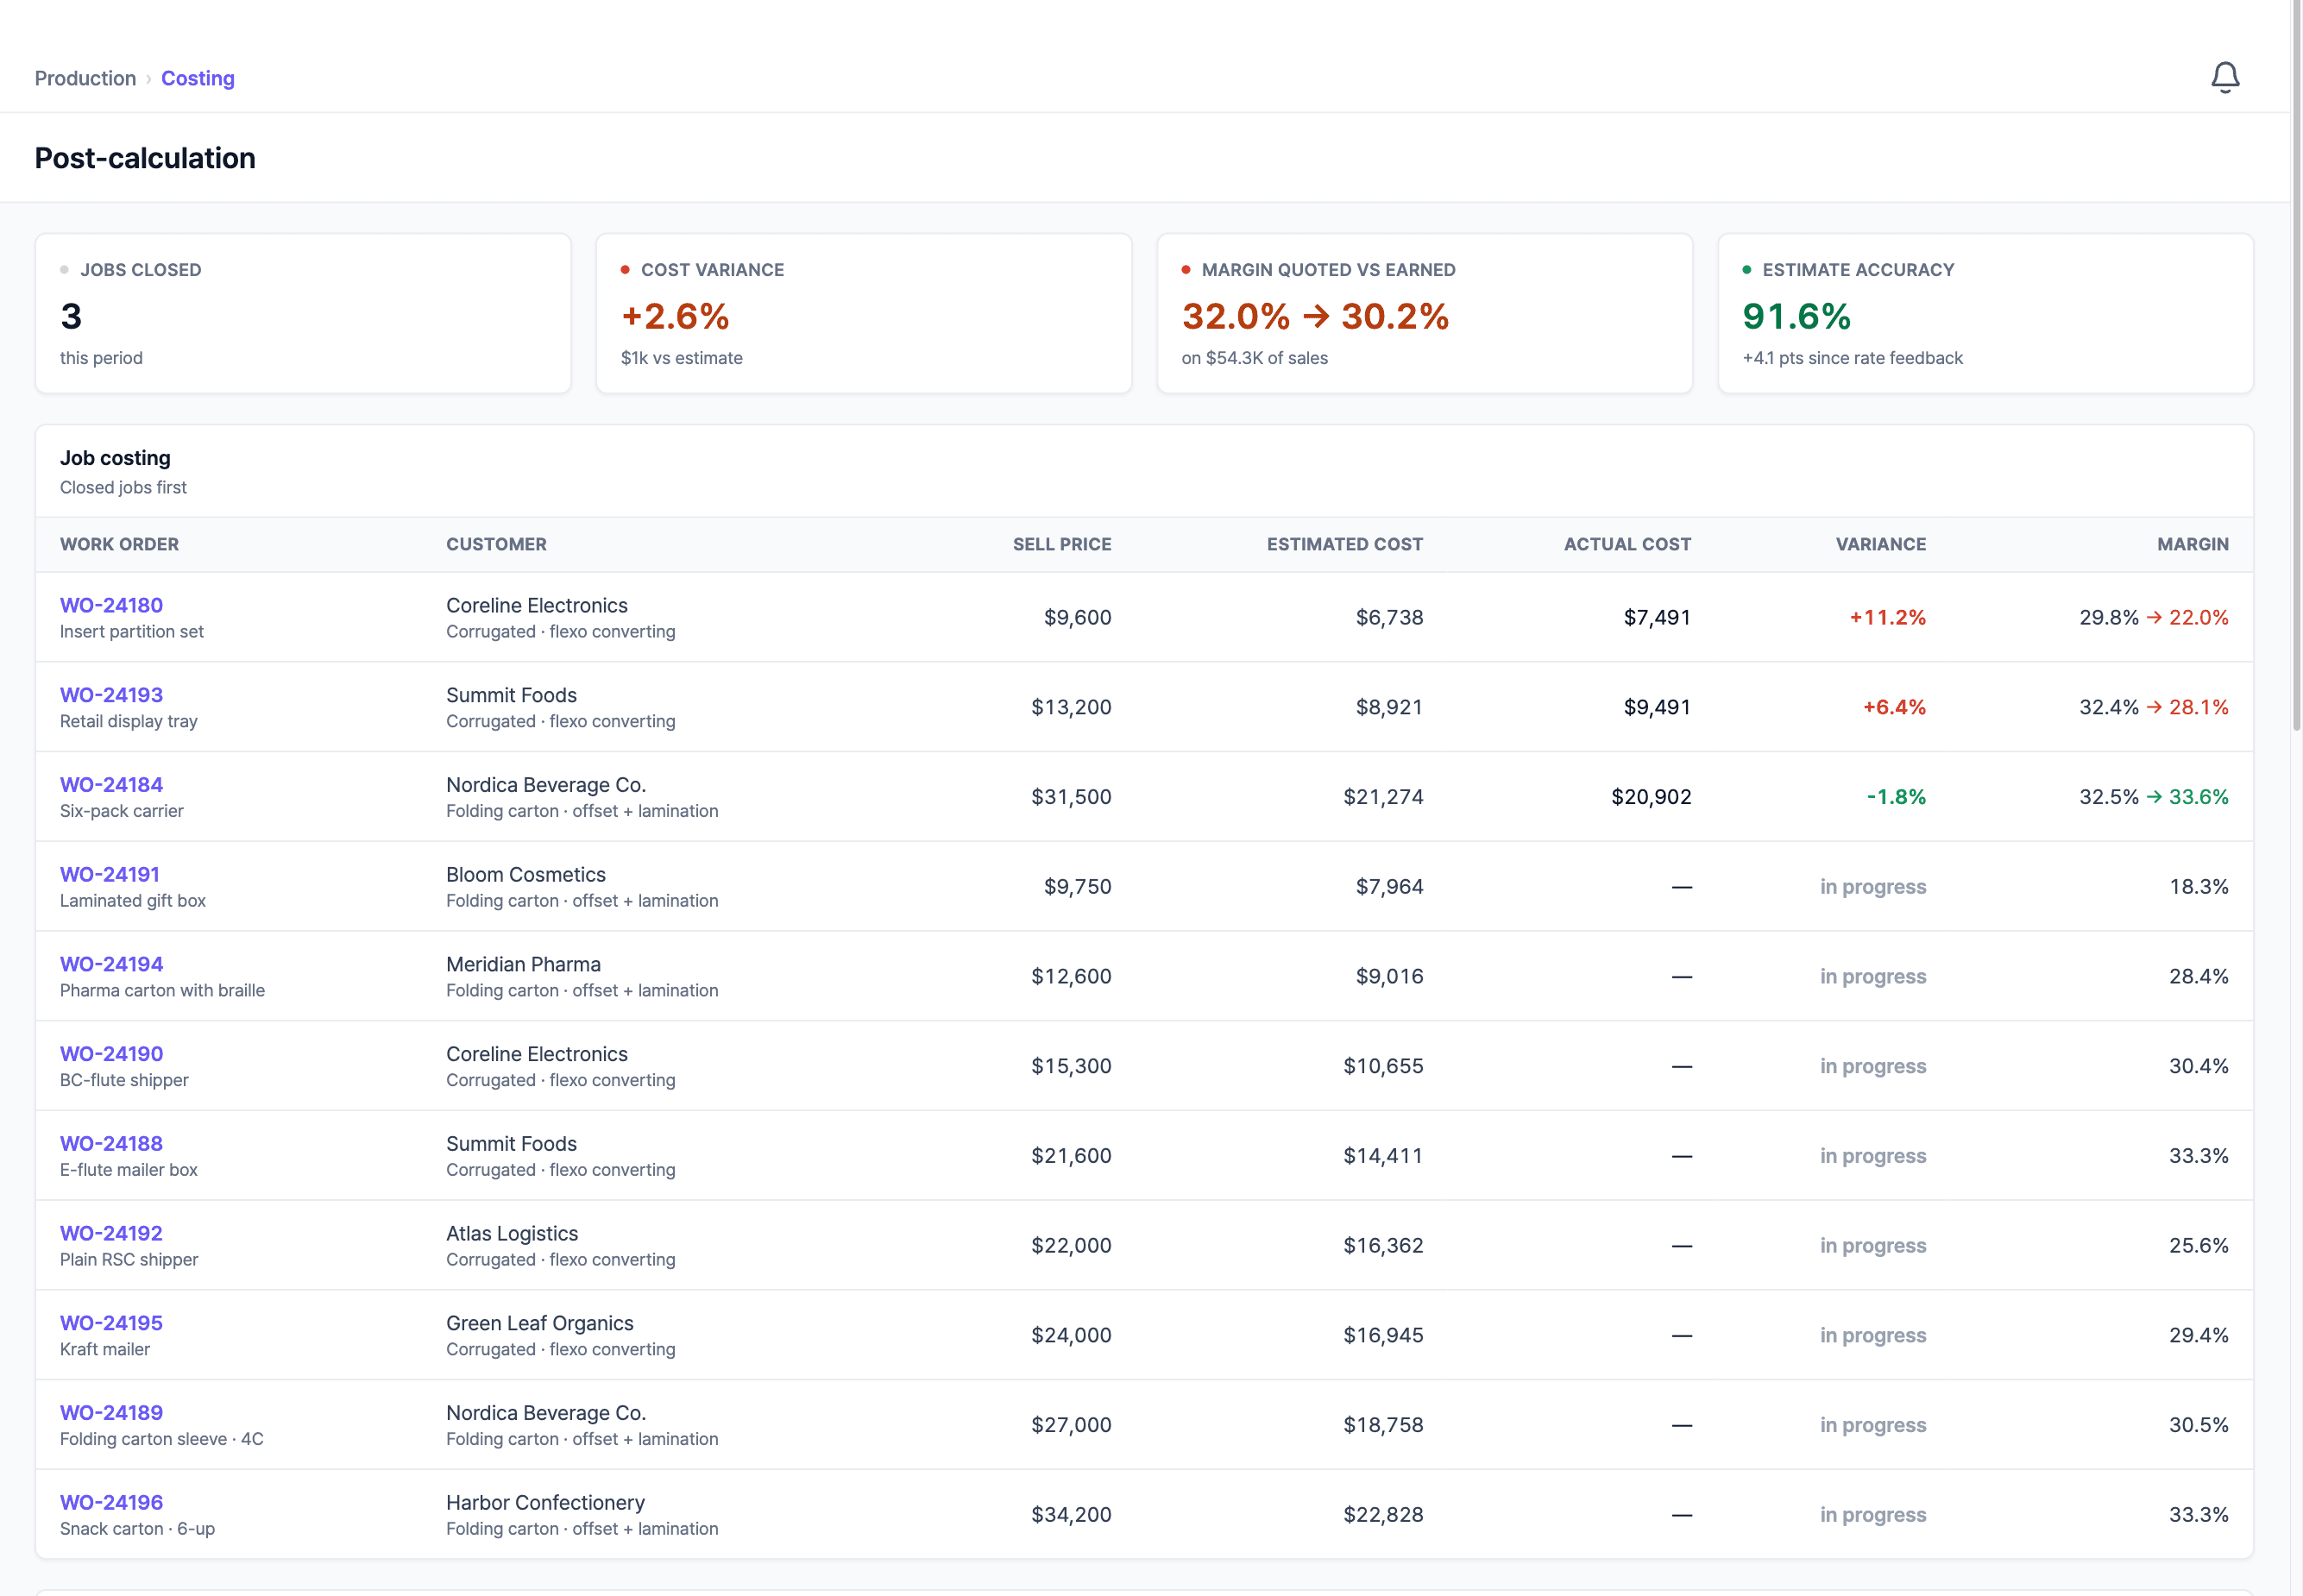
Task: Open work order WO-24192
Action: [111, 1233]
